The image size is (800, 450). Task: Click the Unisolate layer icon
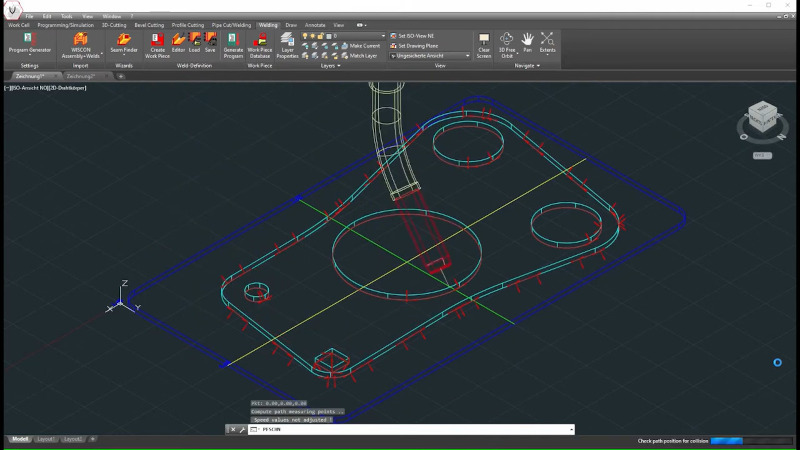click(315, 56)
